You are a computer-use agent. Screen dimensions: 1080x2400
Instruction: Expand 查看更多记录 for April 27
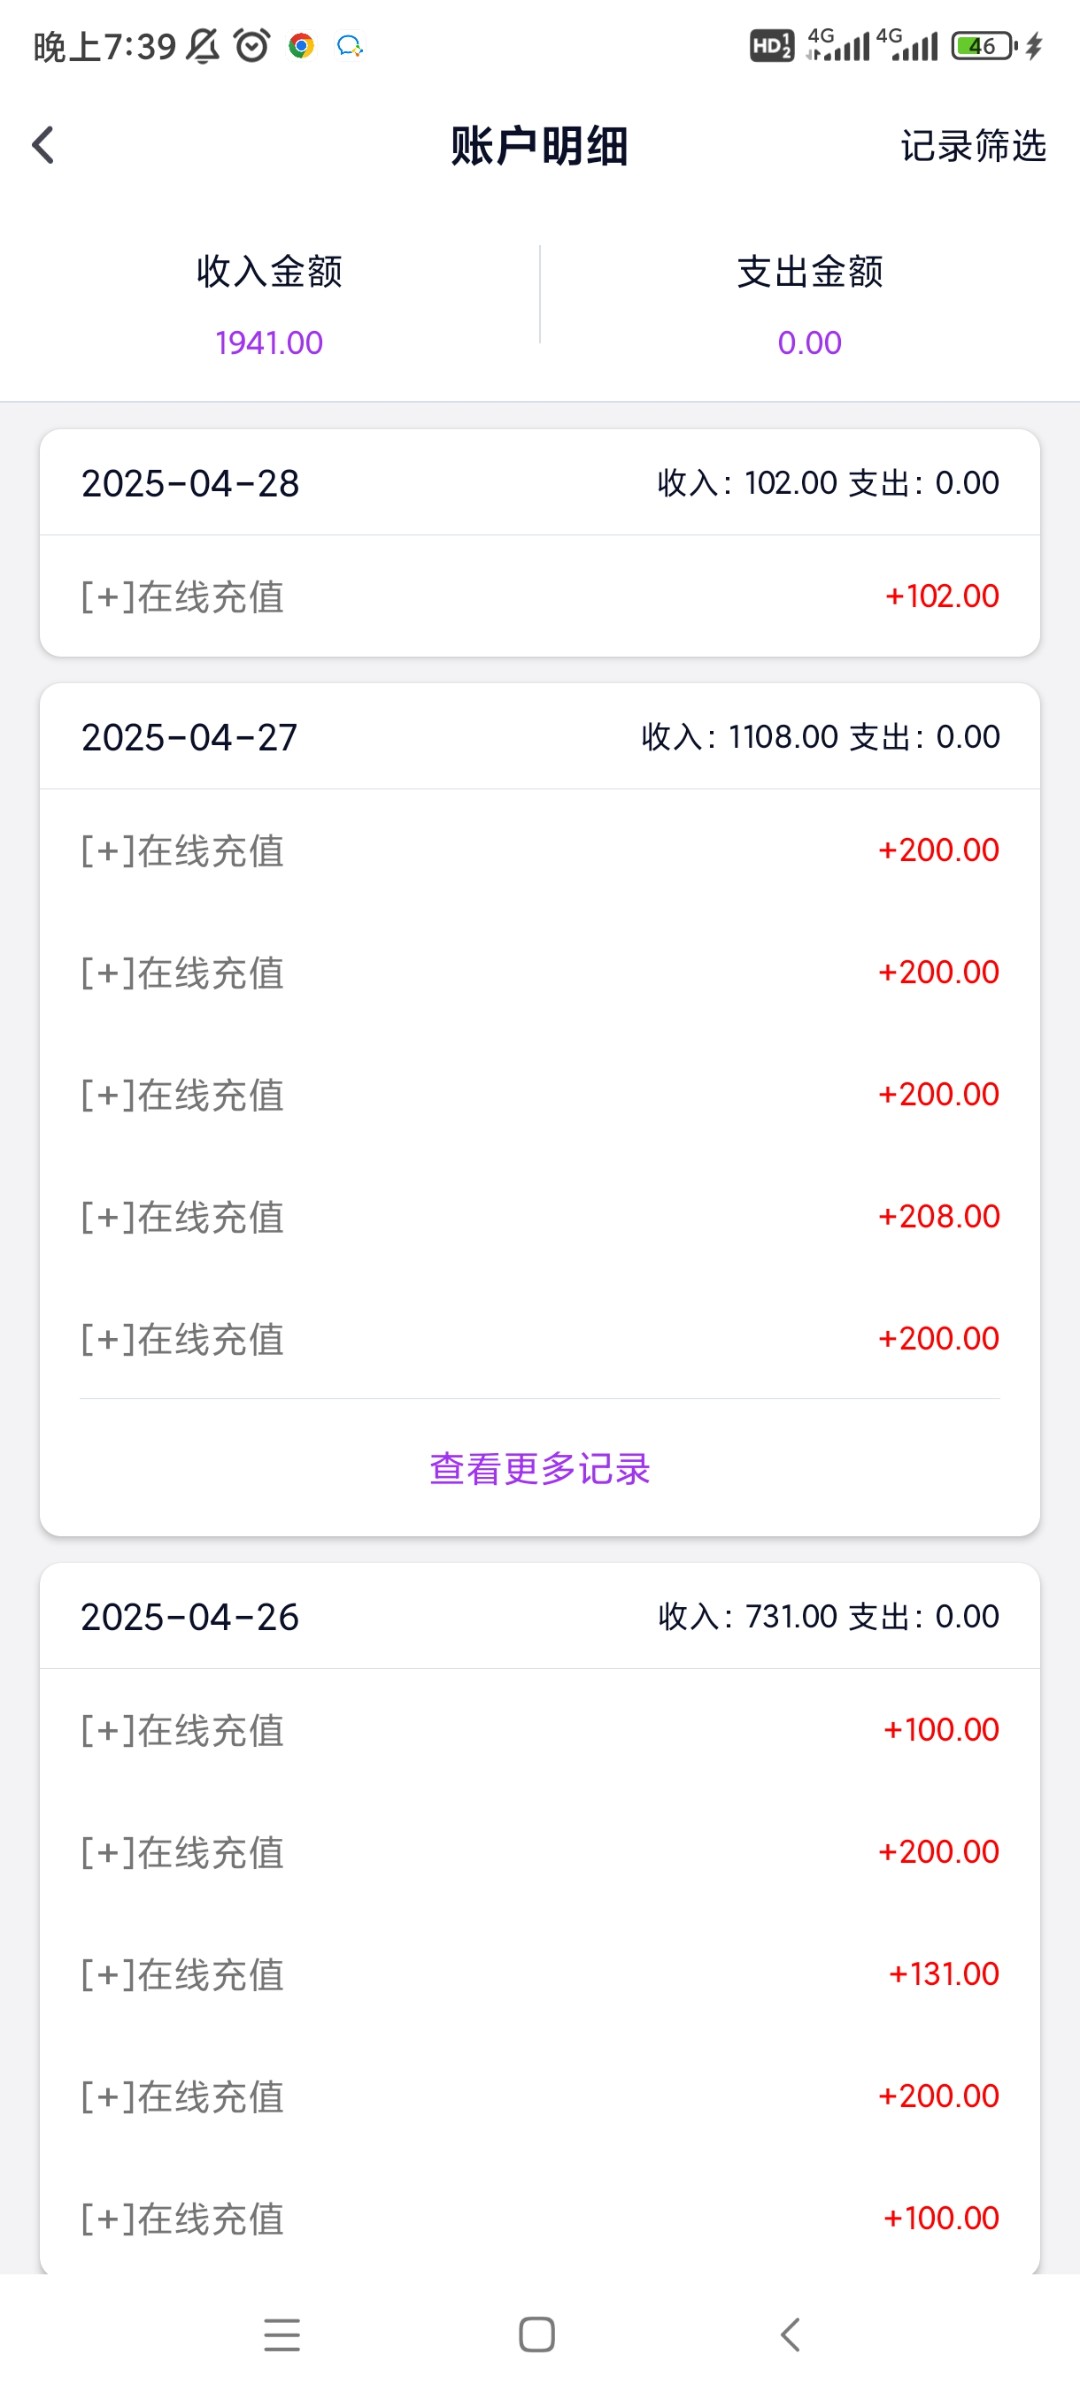tap(540, 1468)
